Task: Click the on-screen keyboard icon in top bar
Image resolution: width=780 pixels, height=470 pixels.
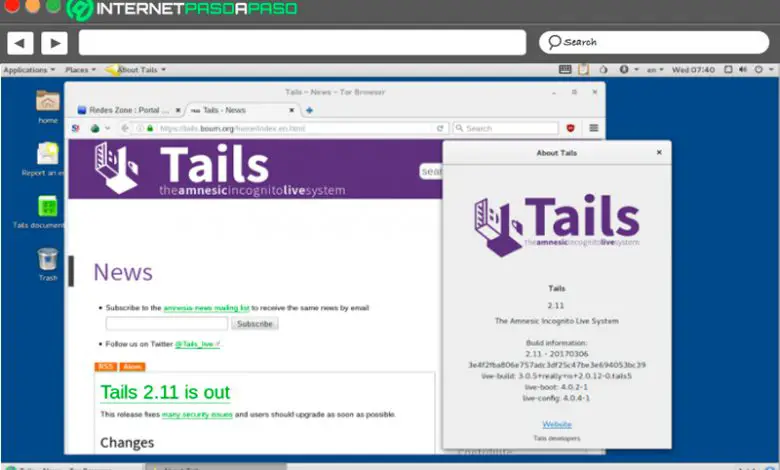Action: coord(565,70)
